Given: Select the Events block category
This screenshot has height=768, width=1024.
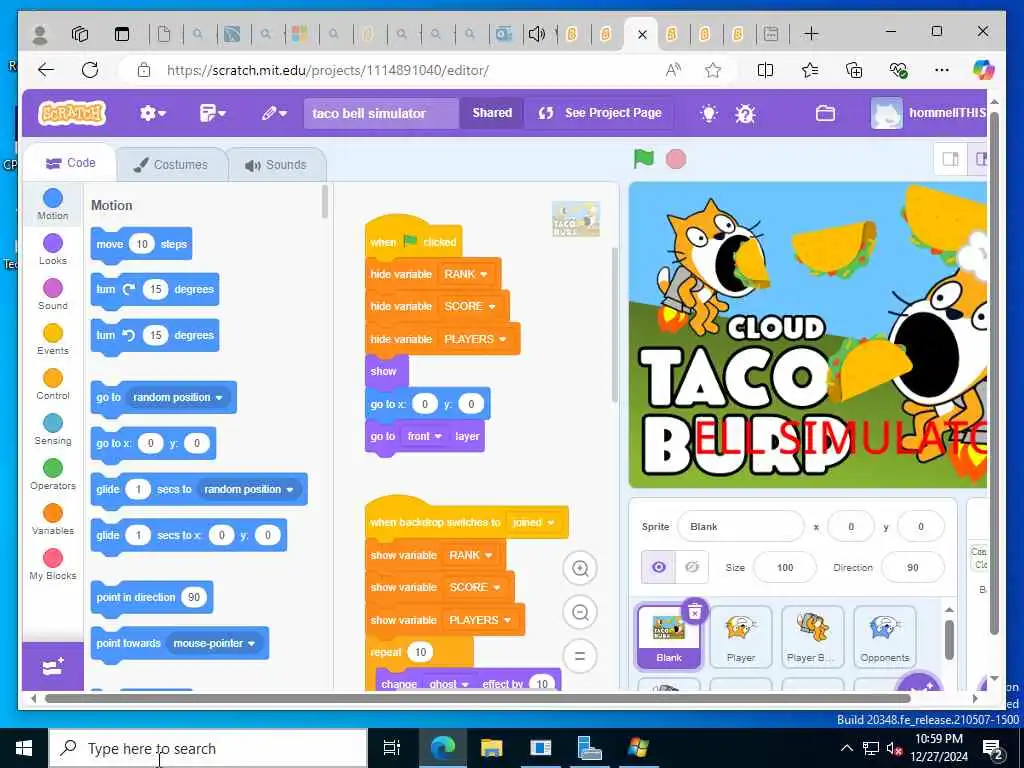Looking at the screenshot, I should [x=53, y=340].
